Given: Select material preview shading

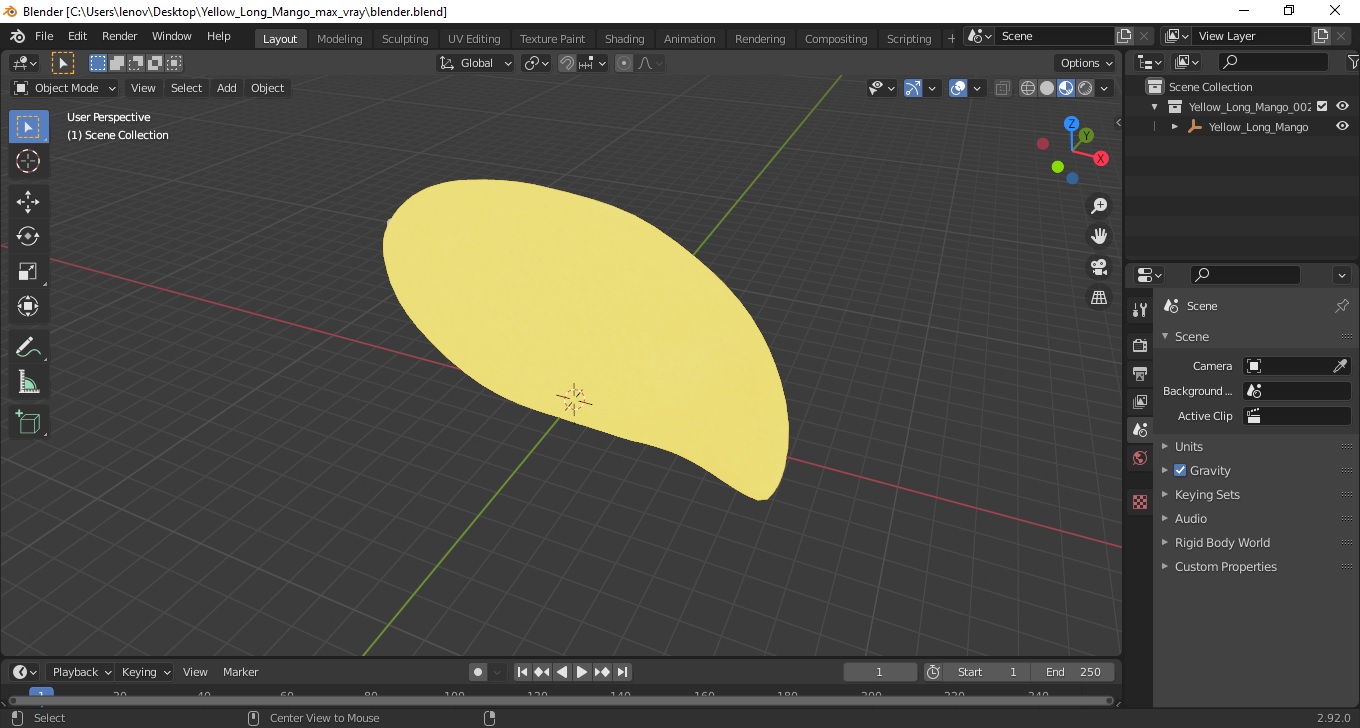Looking at the screenshot, I should (1066, 88).
